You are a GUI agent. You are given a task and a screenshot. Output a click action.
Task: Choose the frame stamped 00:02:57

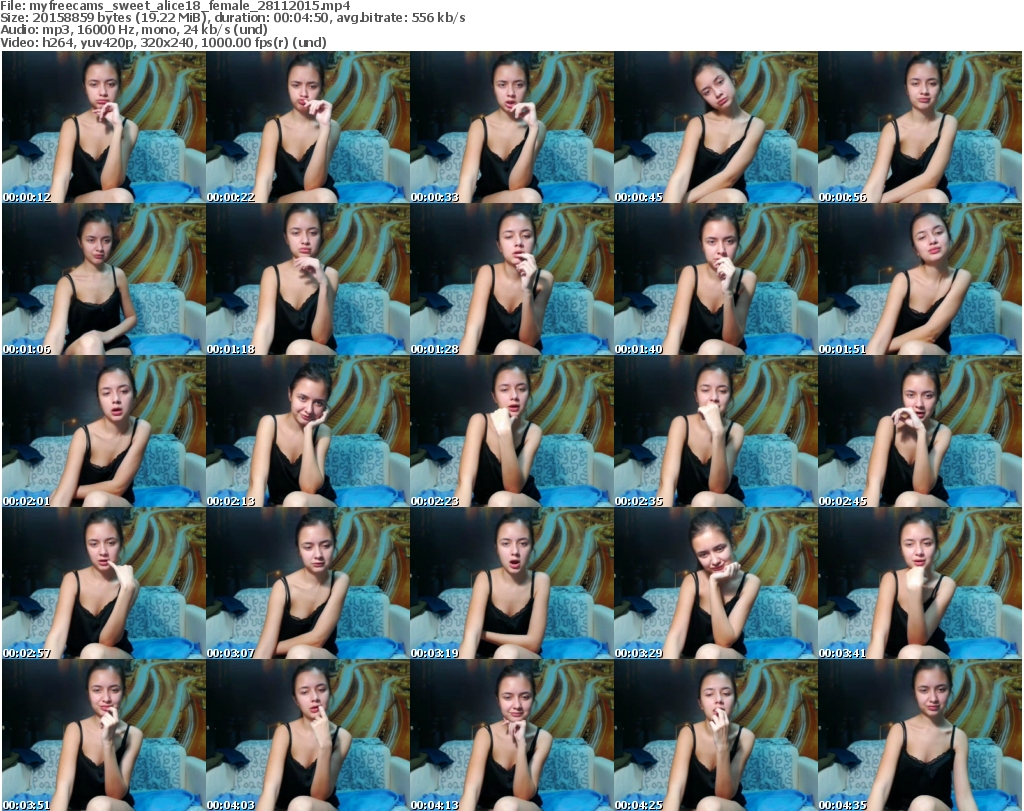(x=104, y=583)
